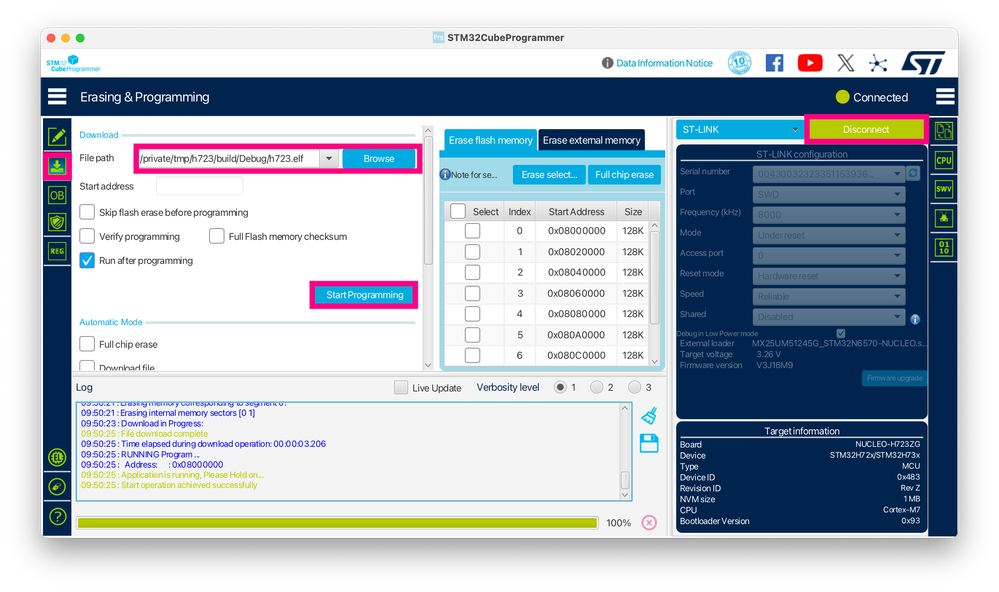Open the left hamburger menu

57,97
